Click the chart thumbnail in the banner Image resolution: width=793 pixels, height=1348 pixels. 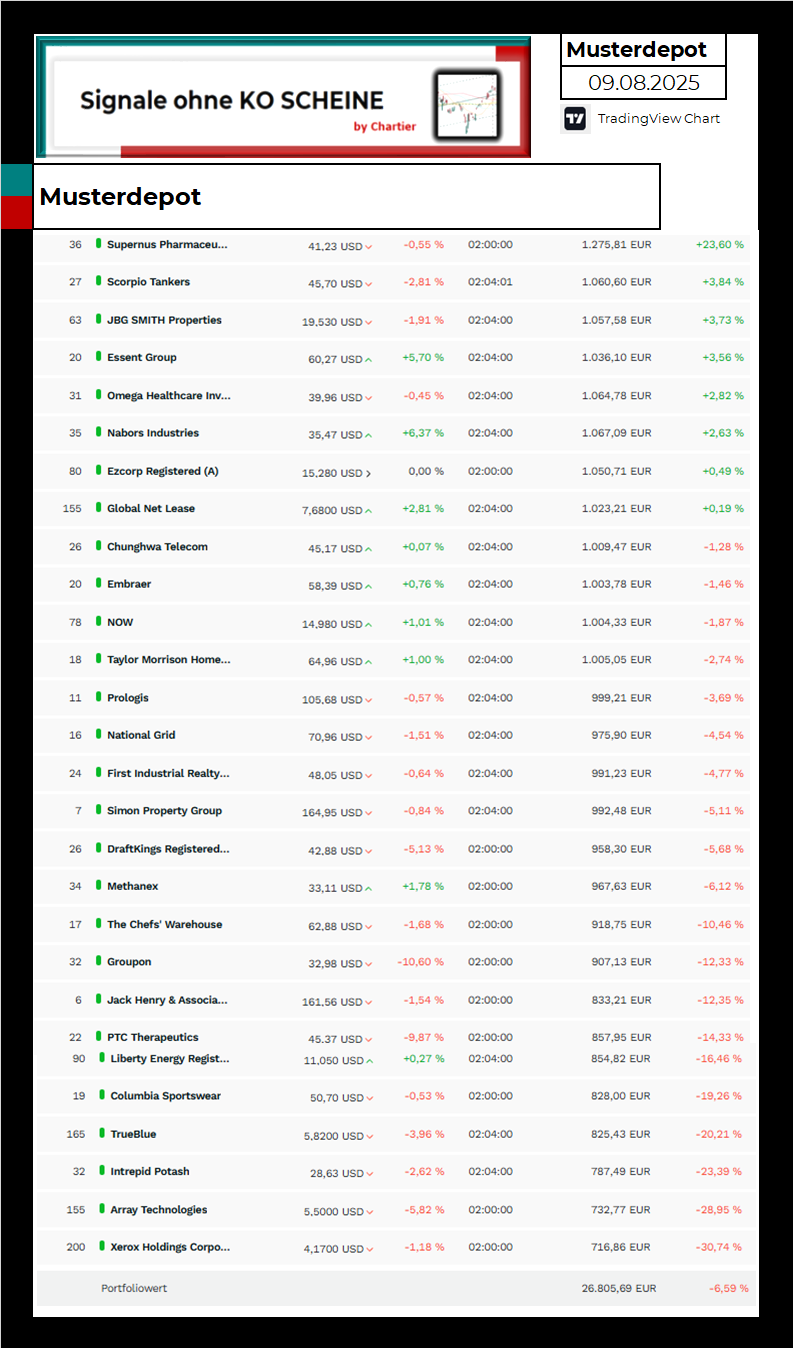click(x=468, y=105)
